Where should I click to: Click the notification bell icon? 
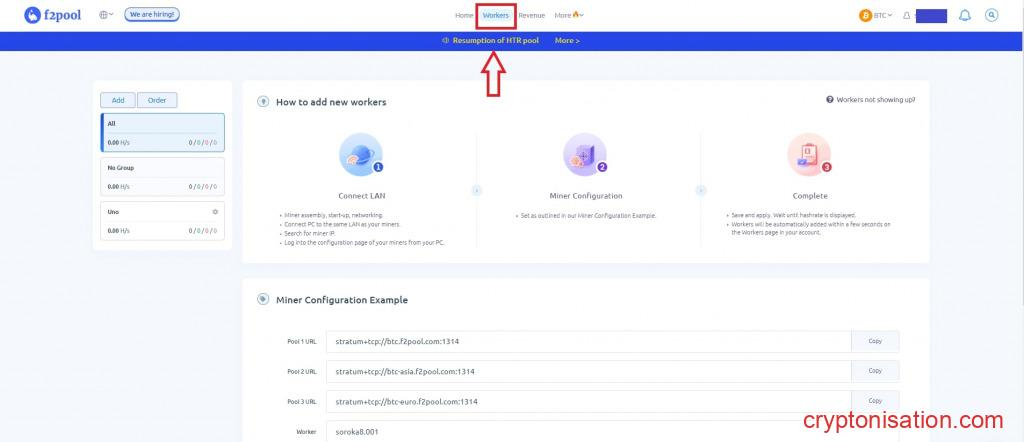[x=964, y=15]
